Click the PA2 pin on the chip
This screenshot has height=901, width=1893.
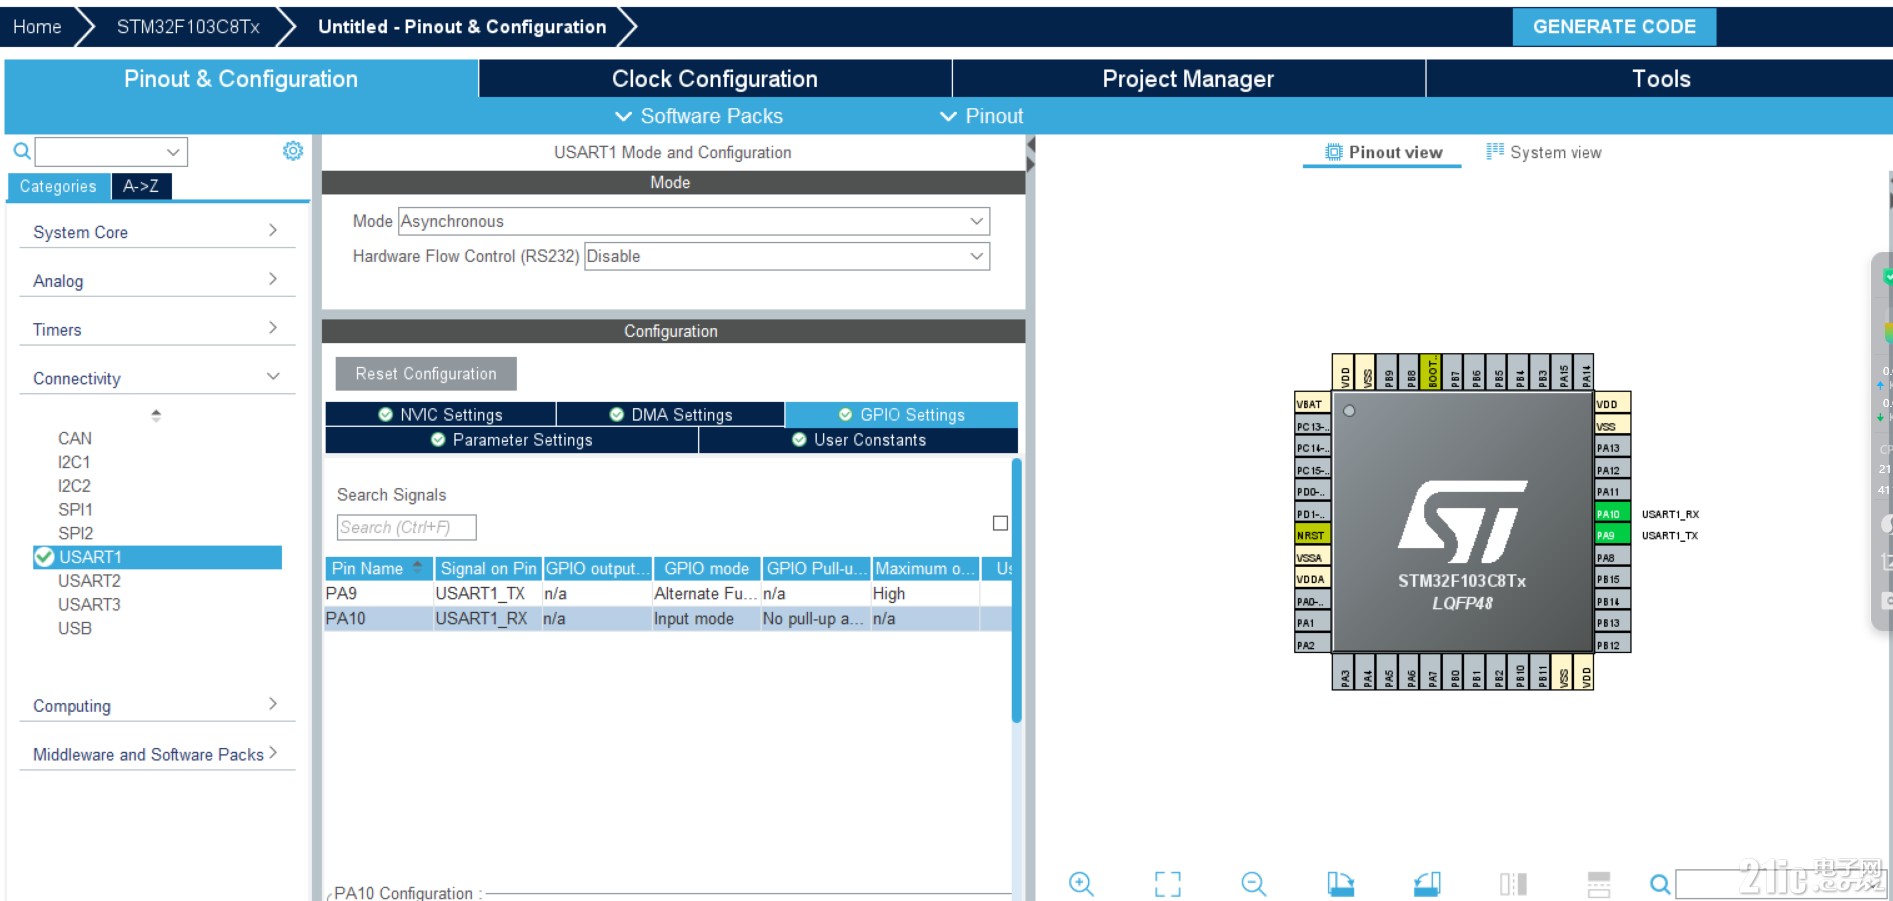(1312, 645)
